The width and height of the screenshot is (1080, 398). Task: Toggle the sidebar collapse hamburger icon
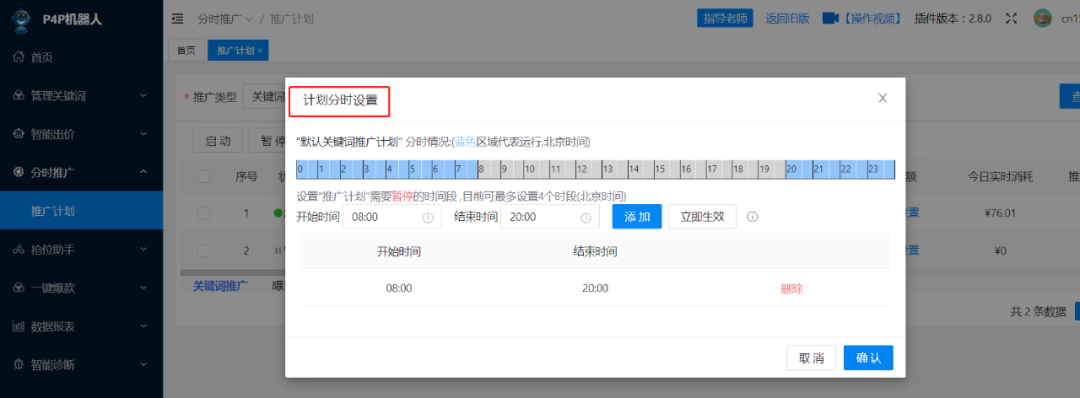tap(178, 19)
